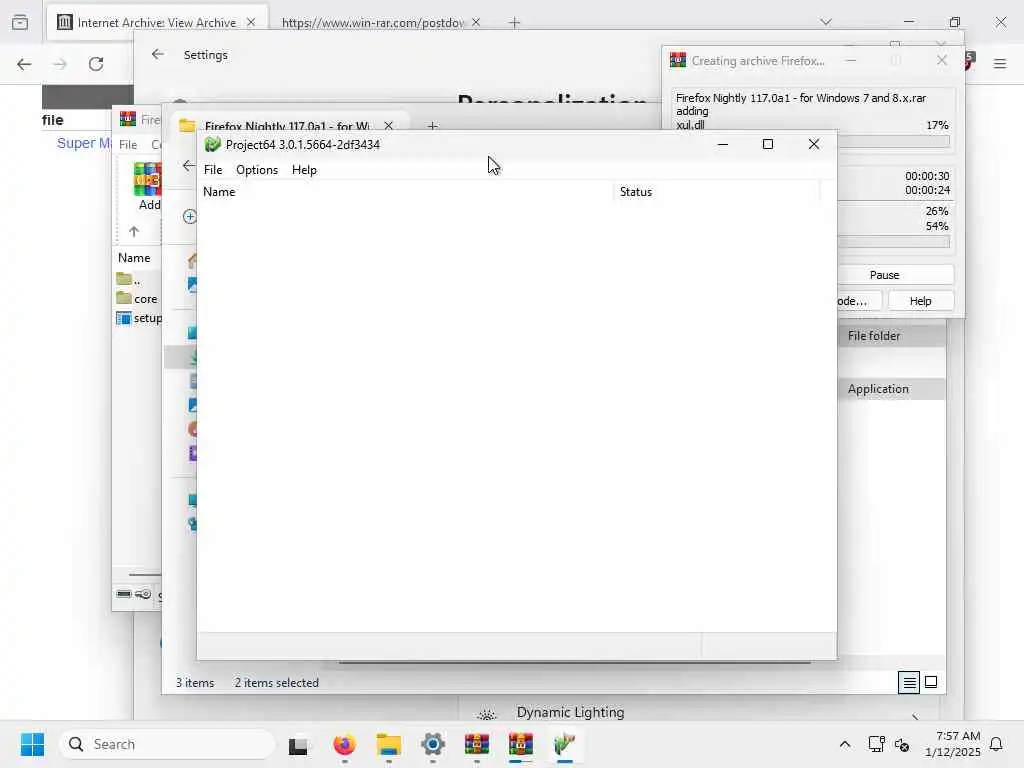Add a new File Explorer tab
This screenshot has height=768, width=1024.
click(x=432, y=125)
